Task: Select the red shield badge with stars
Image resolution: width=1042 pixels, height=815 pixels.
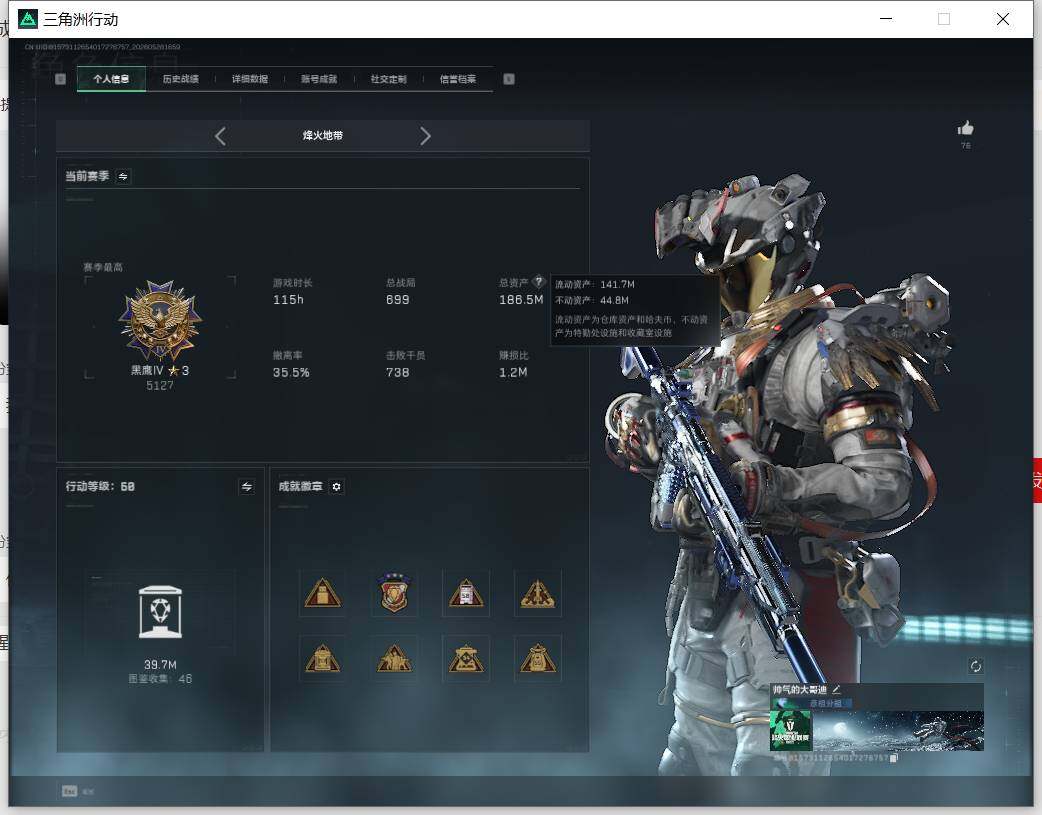Action: (394, 593)
